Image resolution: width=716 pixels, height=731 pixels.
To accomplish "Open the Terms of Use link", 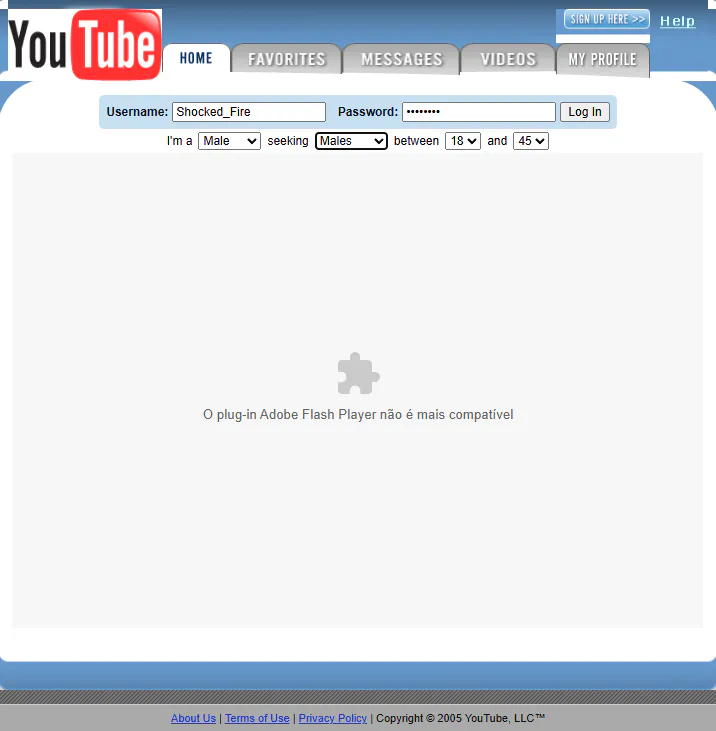I will 257,718.
